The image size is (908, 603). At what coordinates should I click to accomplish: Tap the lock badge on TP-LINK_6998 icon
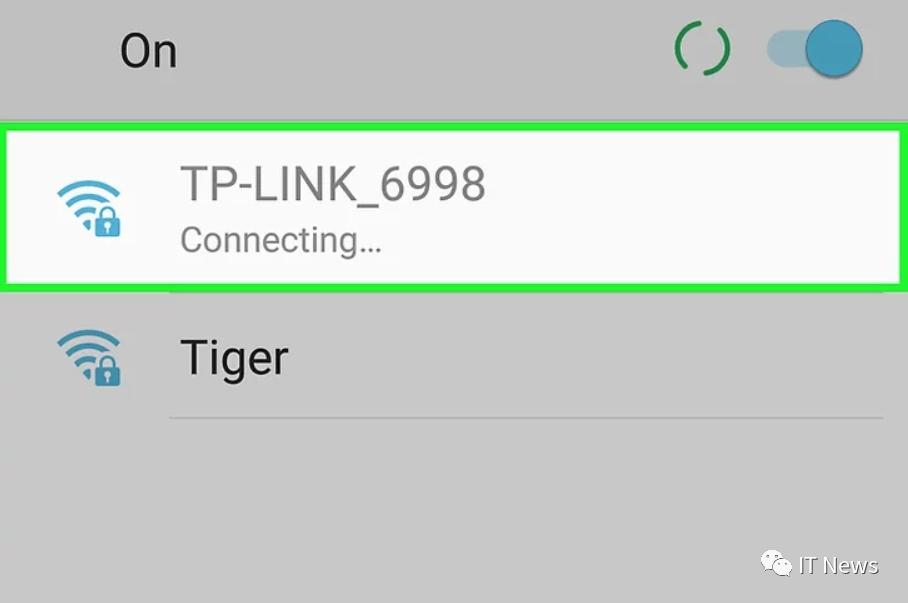click(108, 222)
